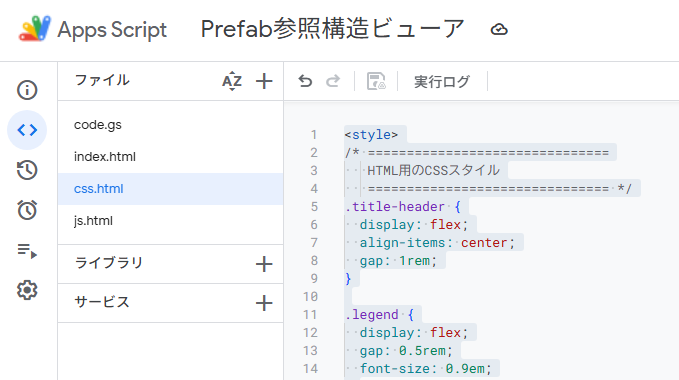Add a service with サービス plus
This screenshot has width=679, height=380.
click(x=264, y=303)
